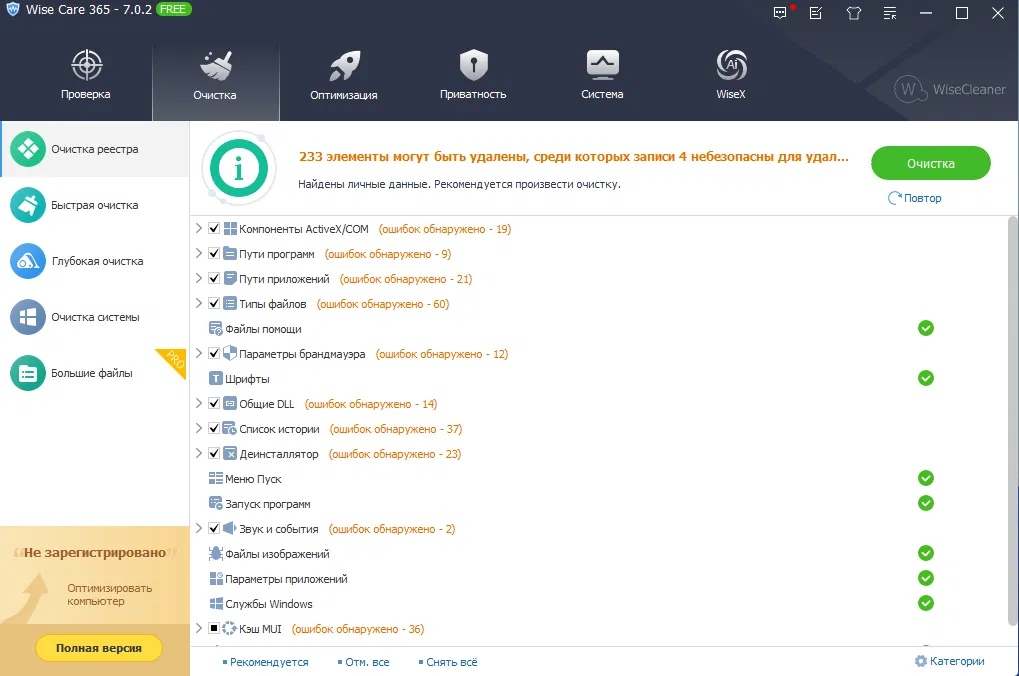Viewport: 1019px width, 676px height.
Task: Toggle Кэш MUI partial checkbox
Action: pos(214,629)
